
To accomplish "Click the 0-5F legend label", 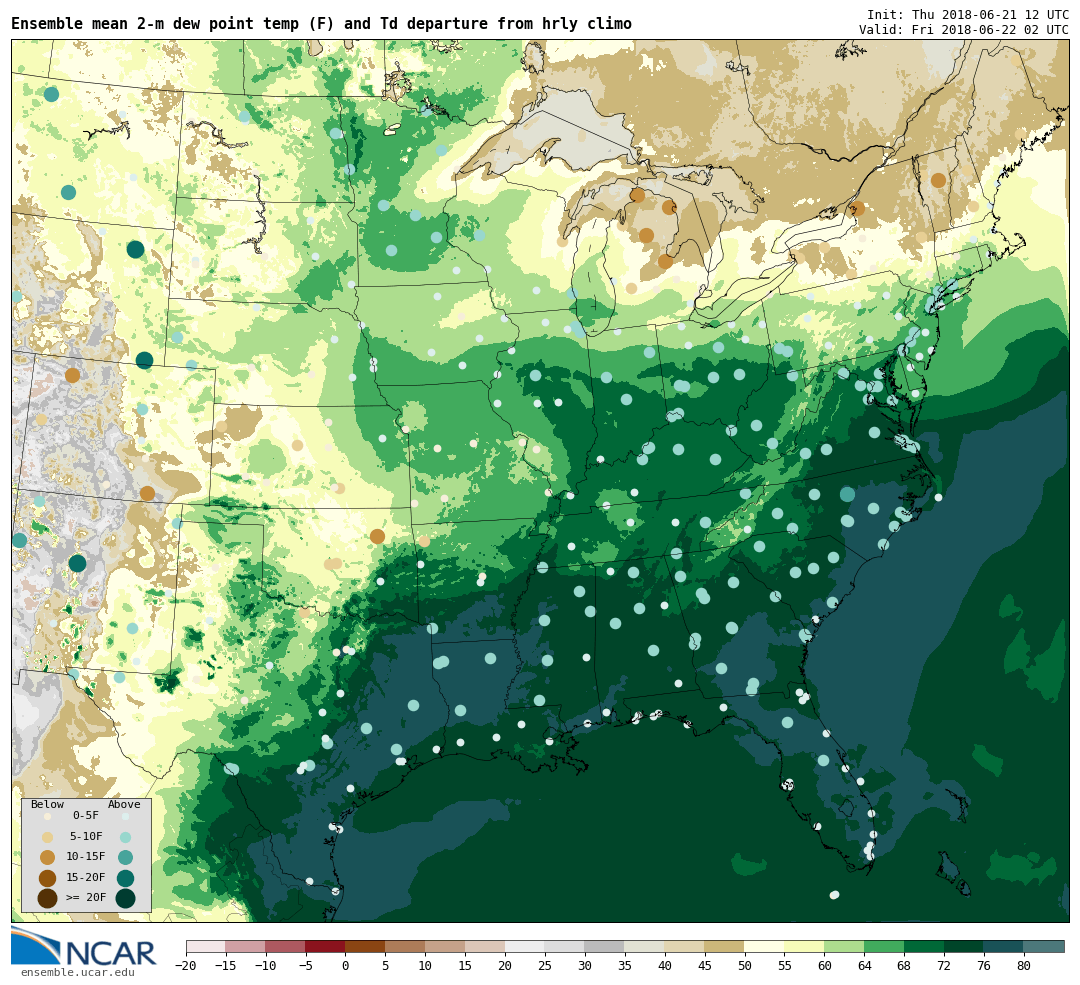I will point(86,816).
